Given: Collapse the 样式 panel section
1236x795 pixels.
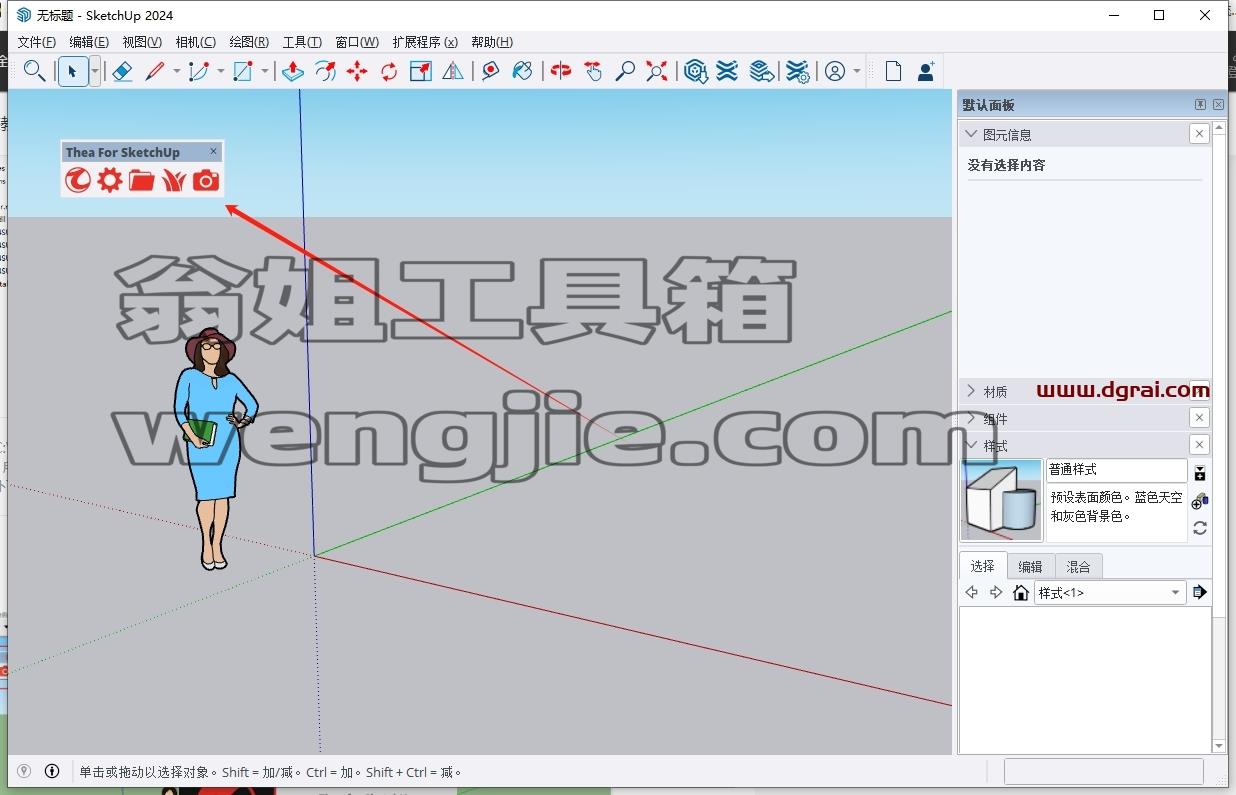Looking at the screenshot, I should tap(970, 445).
